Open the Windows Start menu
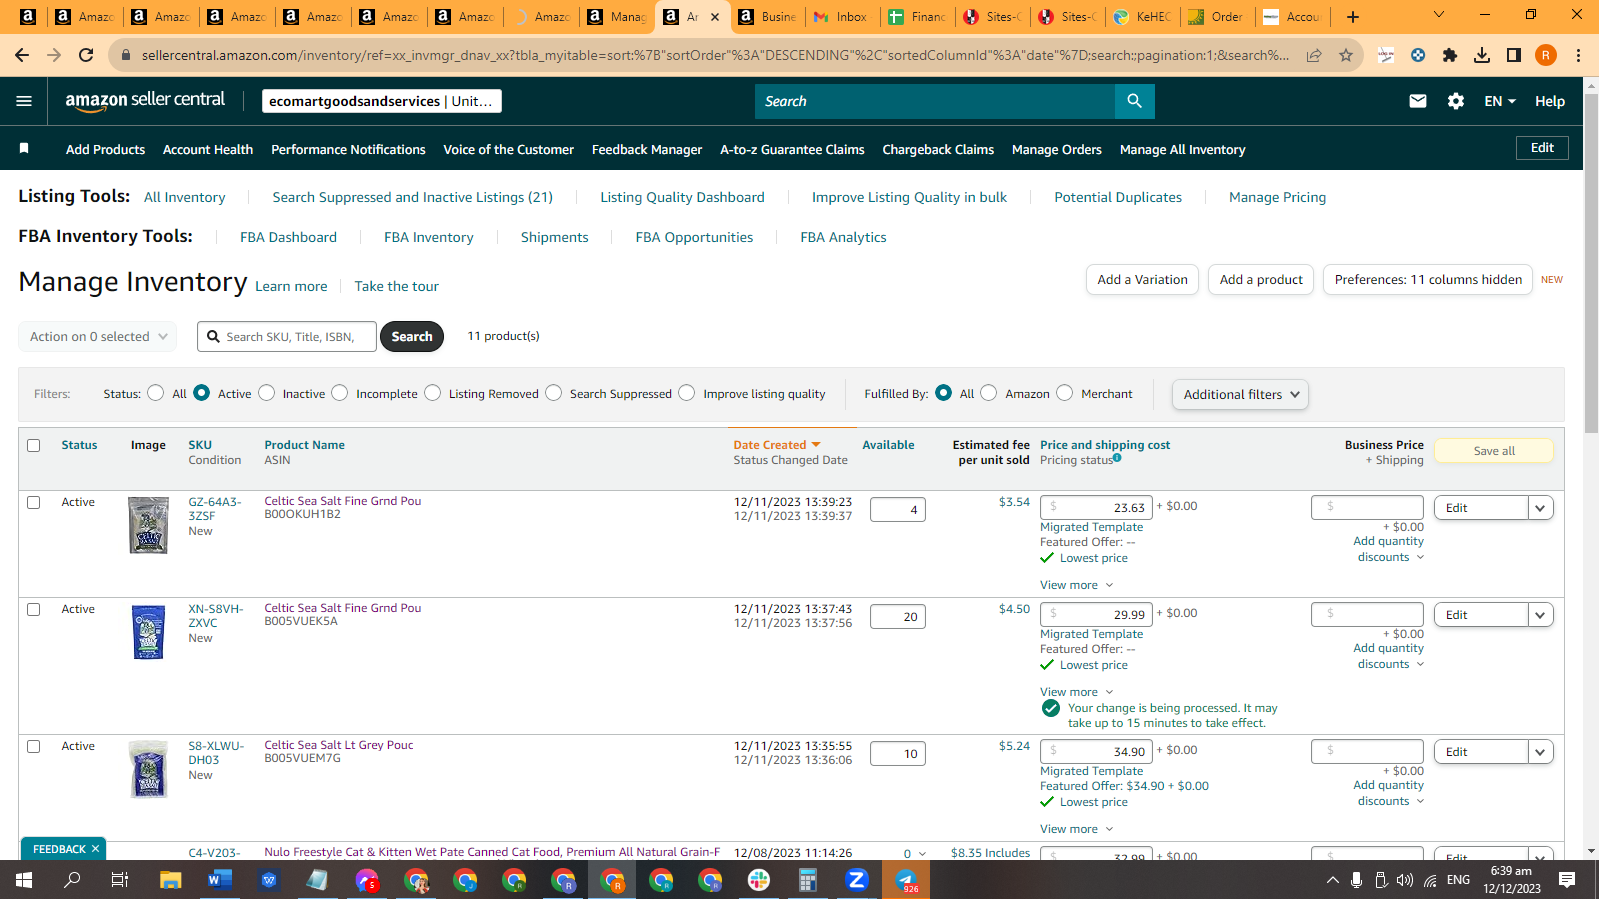Screen dimensions: 1599x899 (x=24, y=880)
